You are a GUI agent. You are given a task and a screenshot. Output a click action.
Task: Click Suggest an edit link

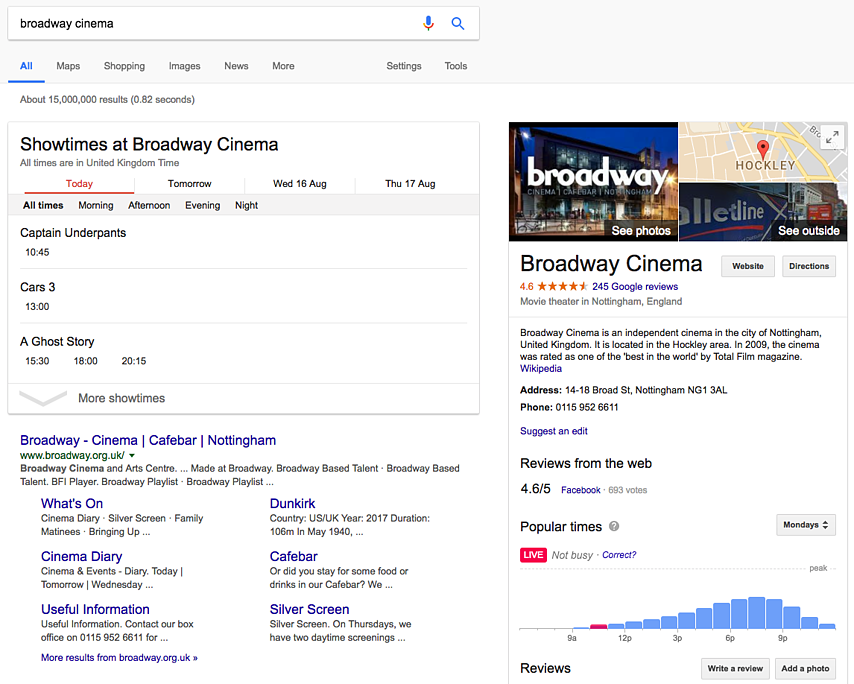tap(554, 431)
